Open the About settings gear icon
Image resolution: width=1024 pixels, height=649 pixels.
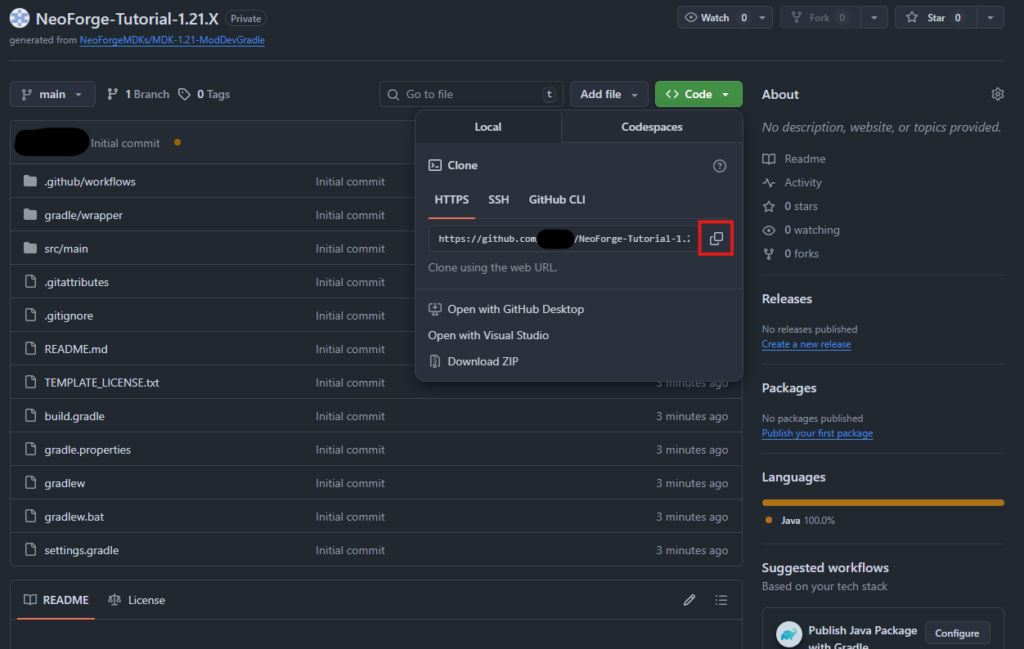pos(997,94)
